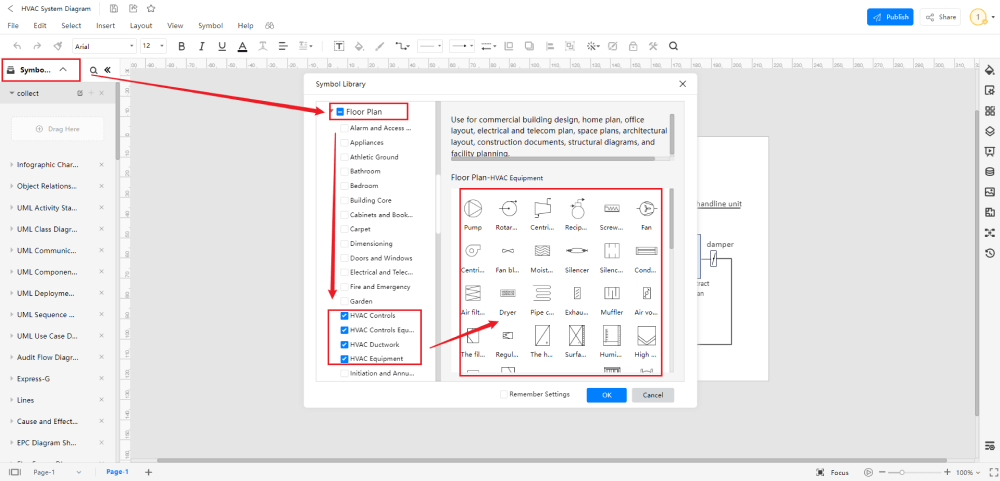Open the font color tool
Viewport: 1000px width, 481px height.
(242, 46)
